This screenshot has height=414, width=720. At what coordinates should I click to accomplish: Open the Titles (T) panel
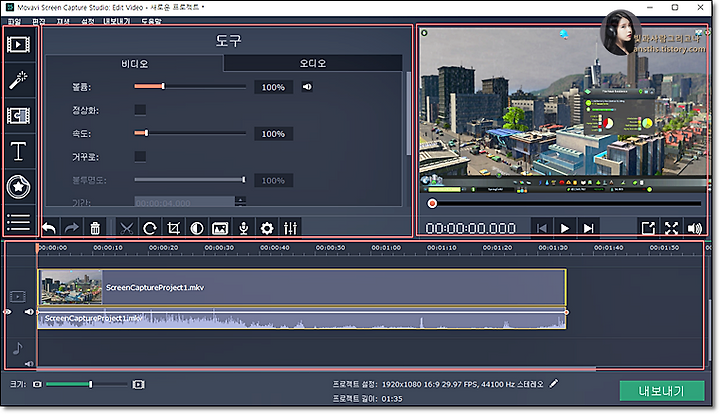click(x=18, y=151)
